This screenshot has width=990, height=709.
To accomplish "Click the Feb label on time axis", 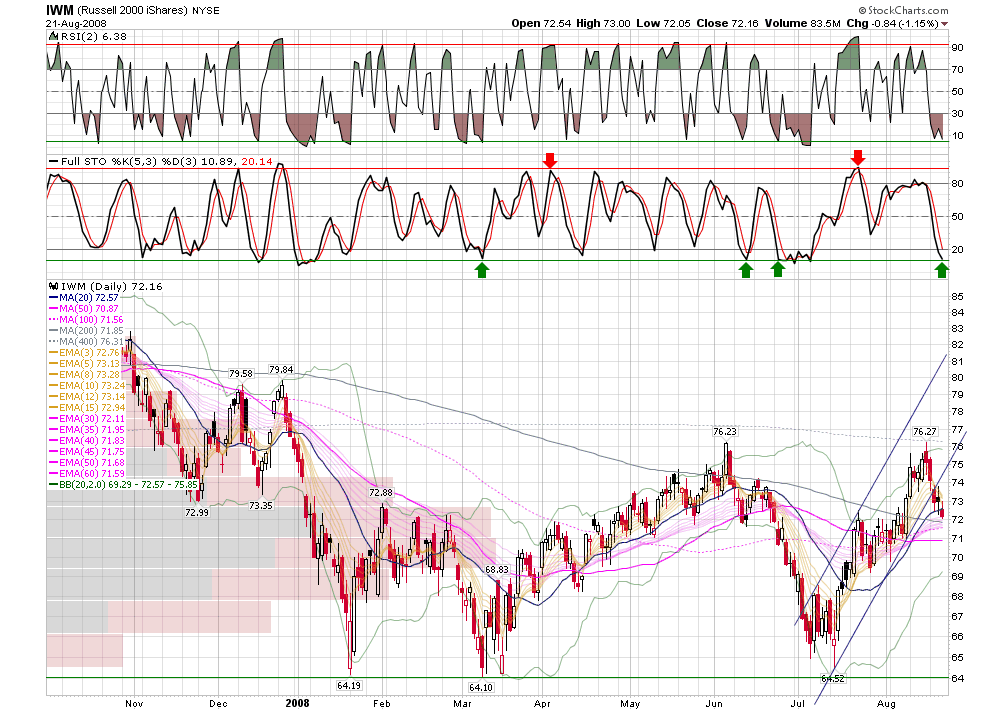I will [x=382, y=703].
